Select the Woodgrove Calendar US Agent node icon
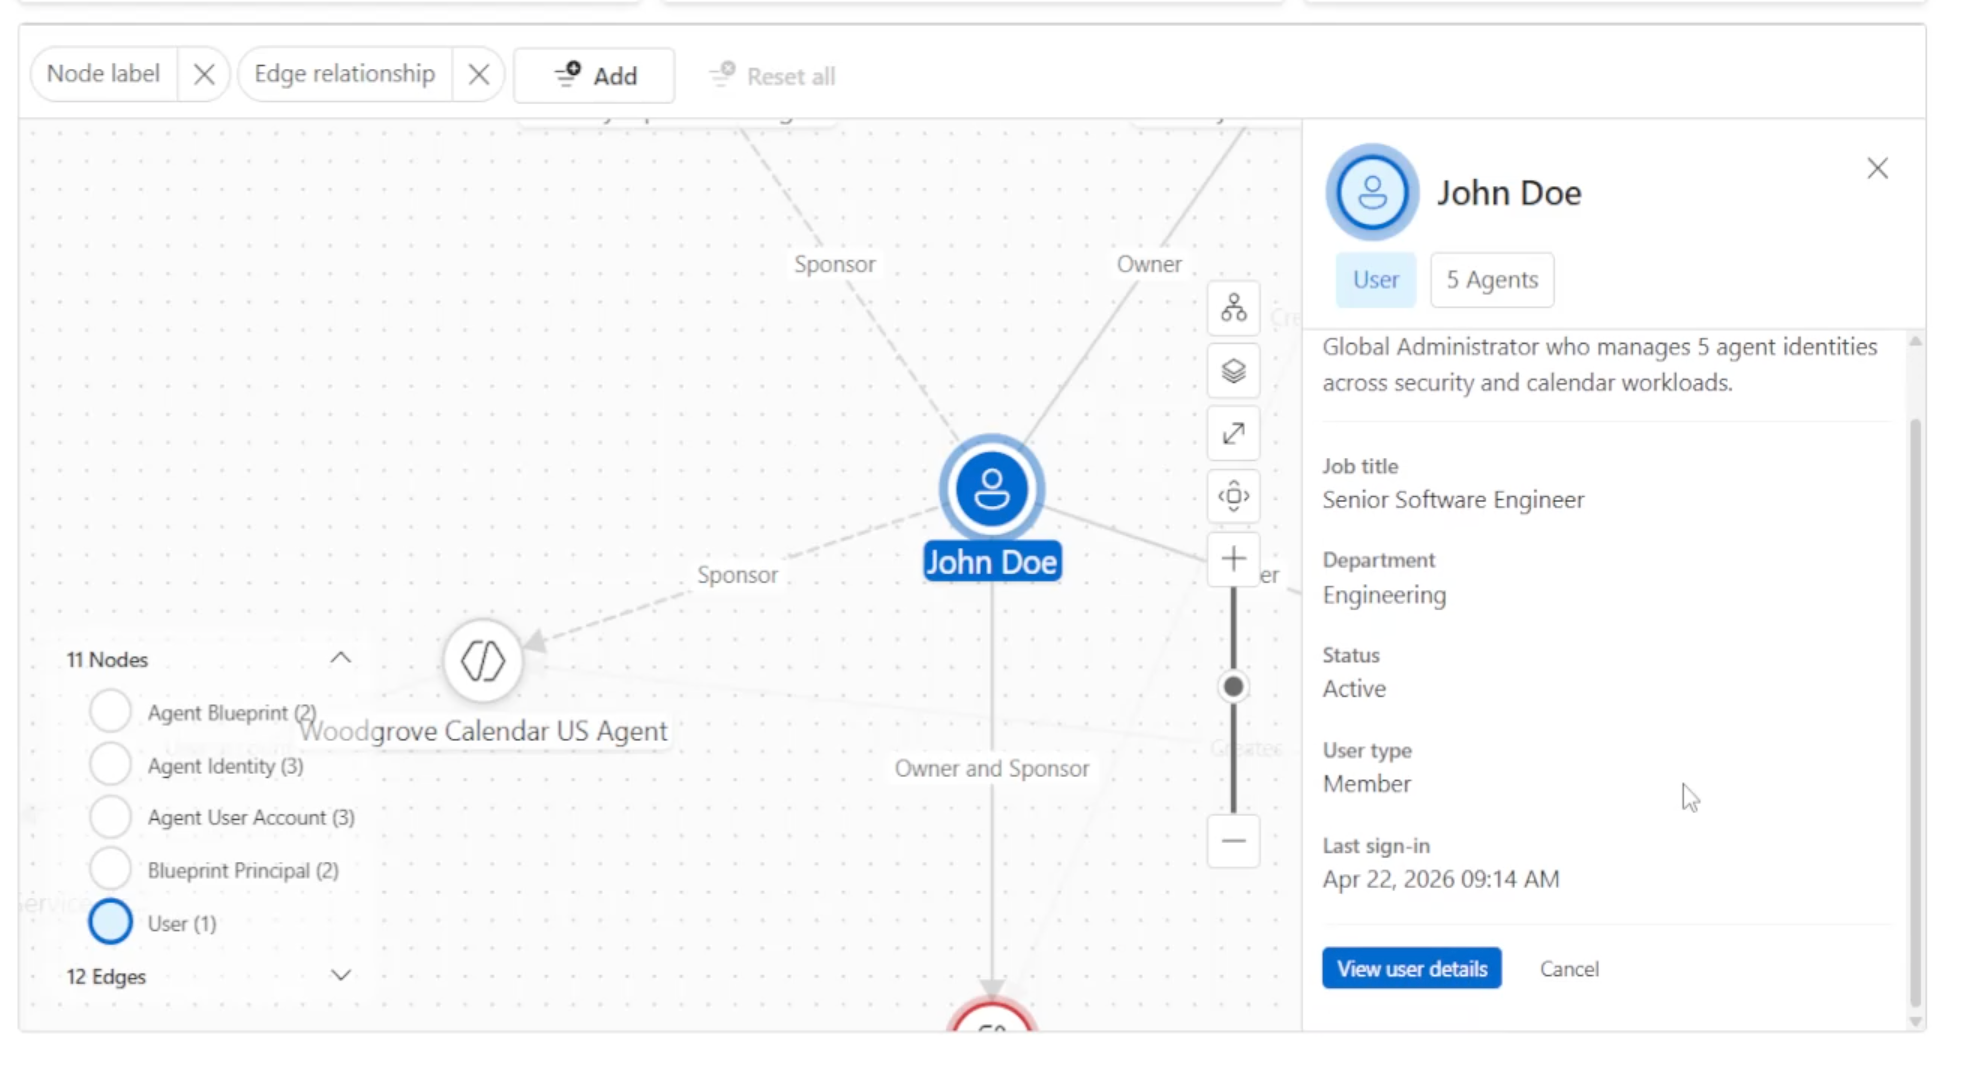Screen dimensions: 1985x1090 (x=483, y=661)
